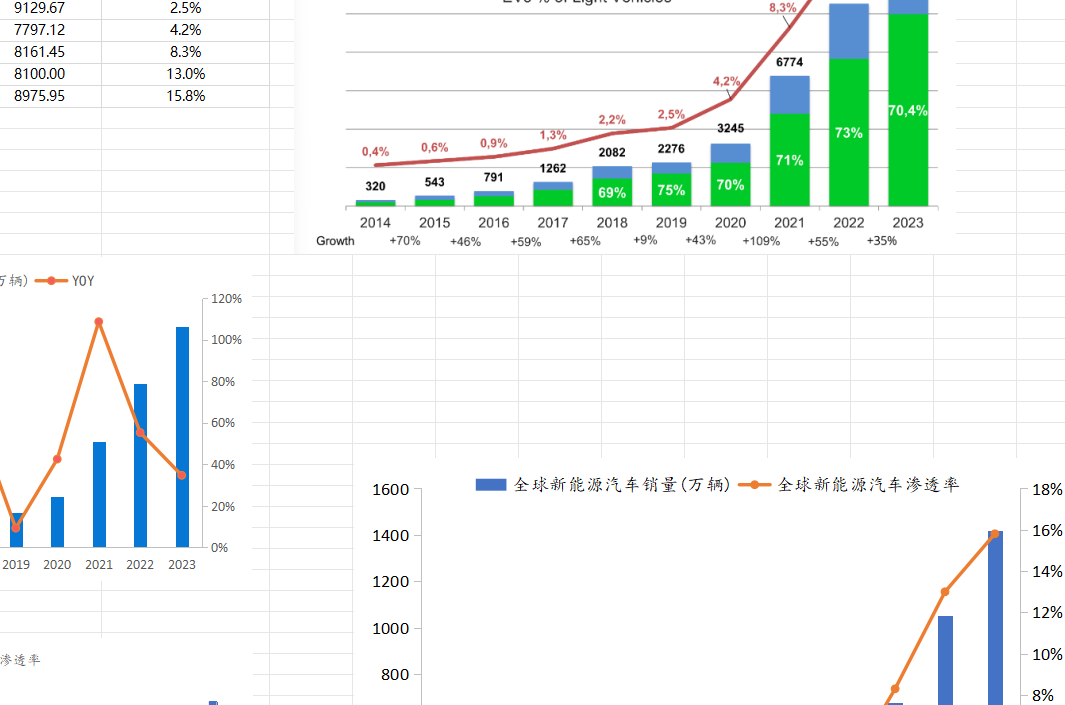Screen dimensions: 1065x705
Task: Select the 4.2% cell in the table
Action: [x=187, y=30]
